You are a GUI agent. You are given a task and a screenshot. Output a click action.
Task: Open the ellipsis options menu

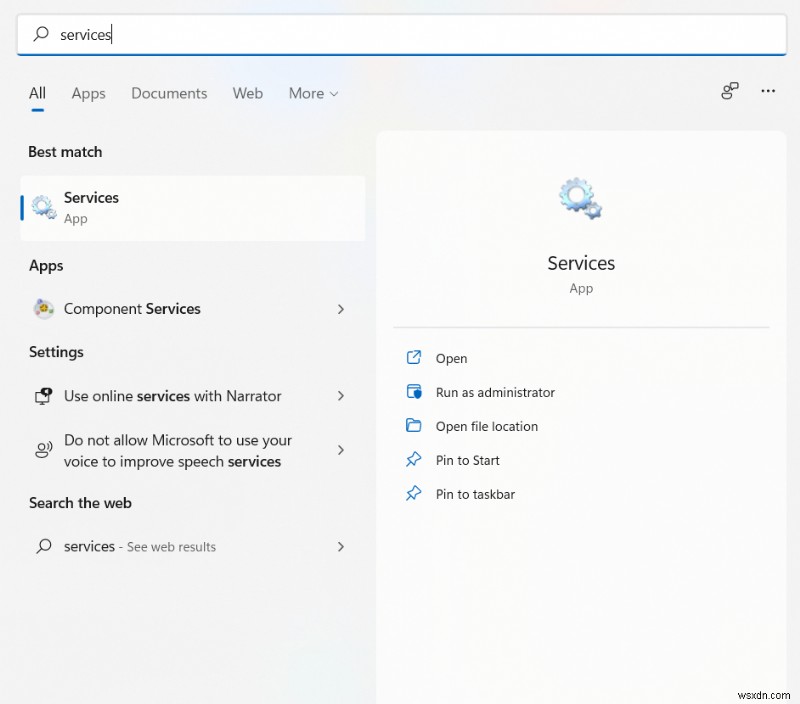[x=768, y=91]
